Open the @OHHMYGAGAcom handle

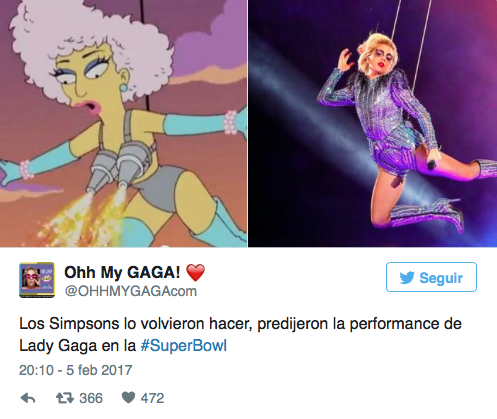(x=131, y=291)
